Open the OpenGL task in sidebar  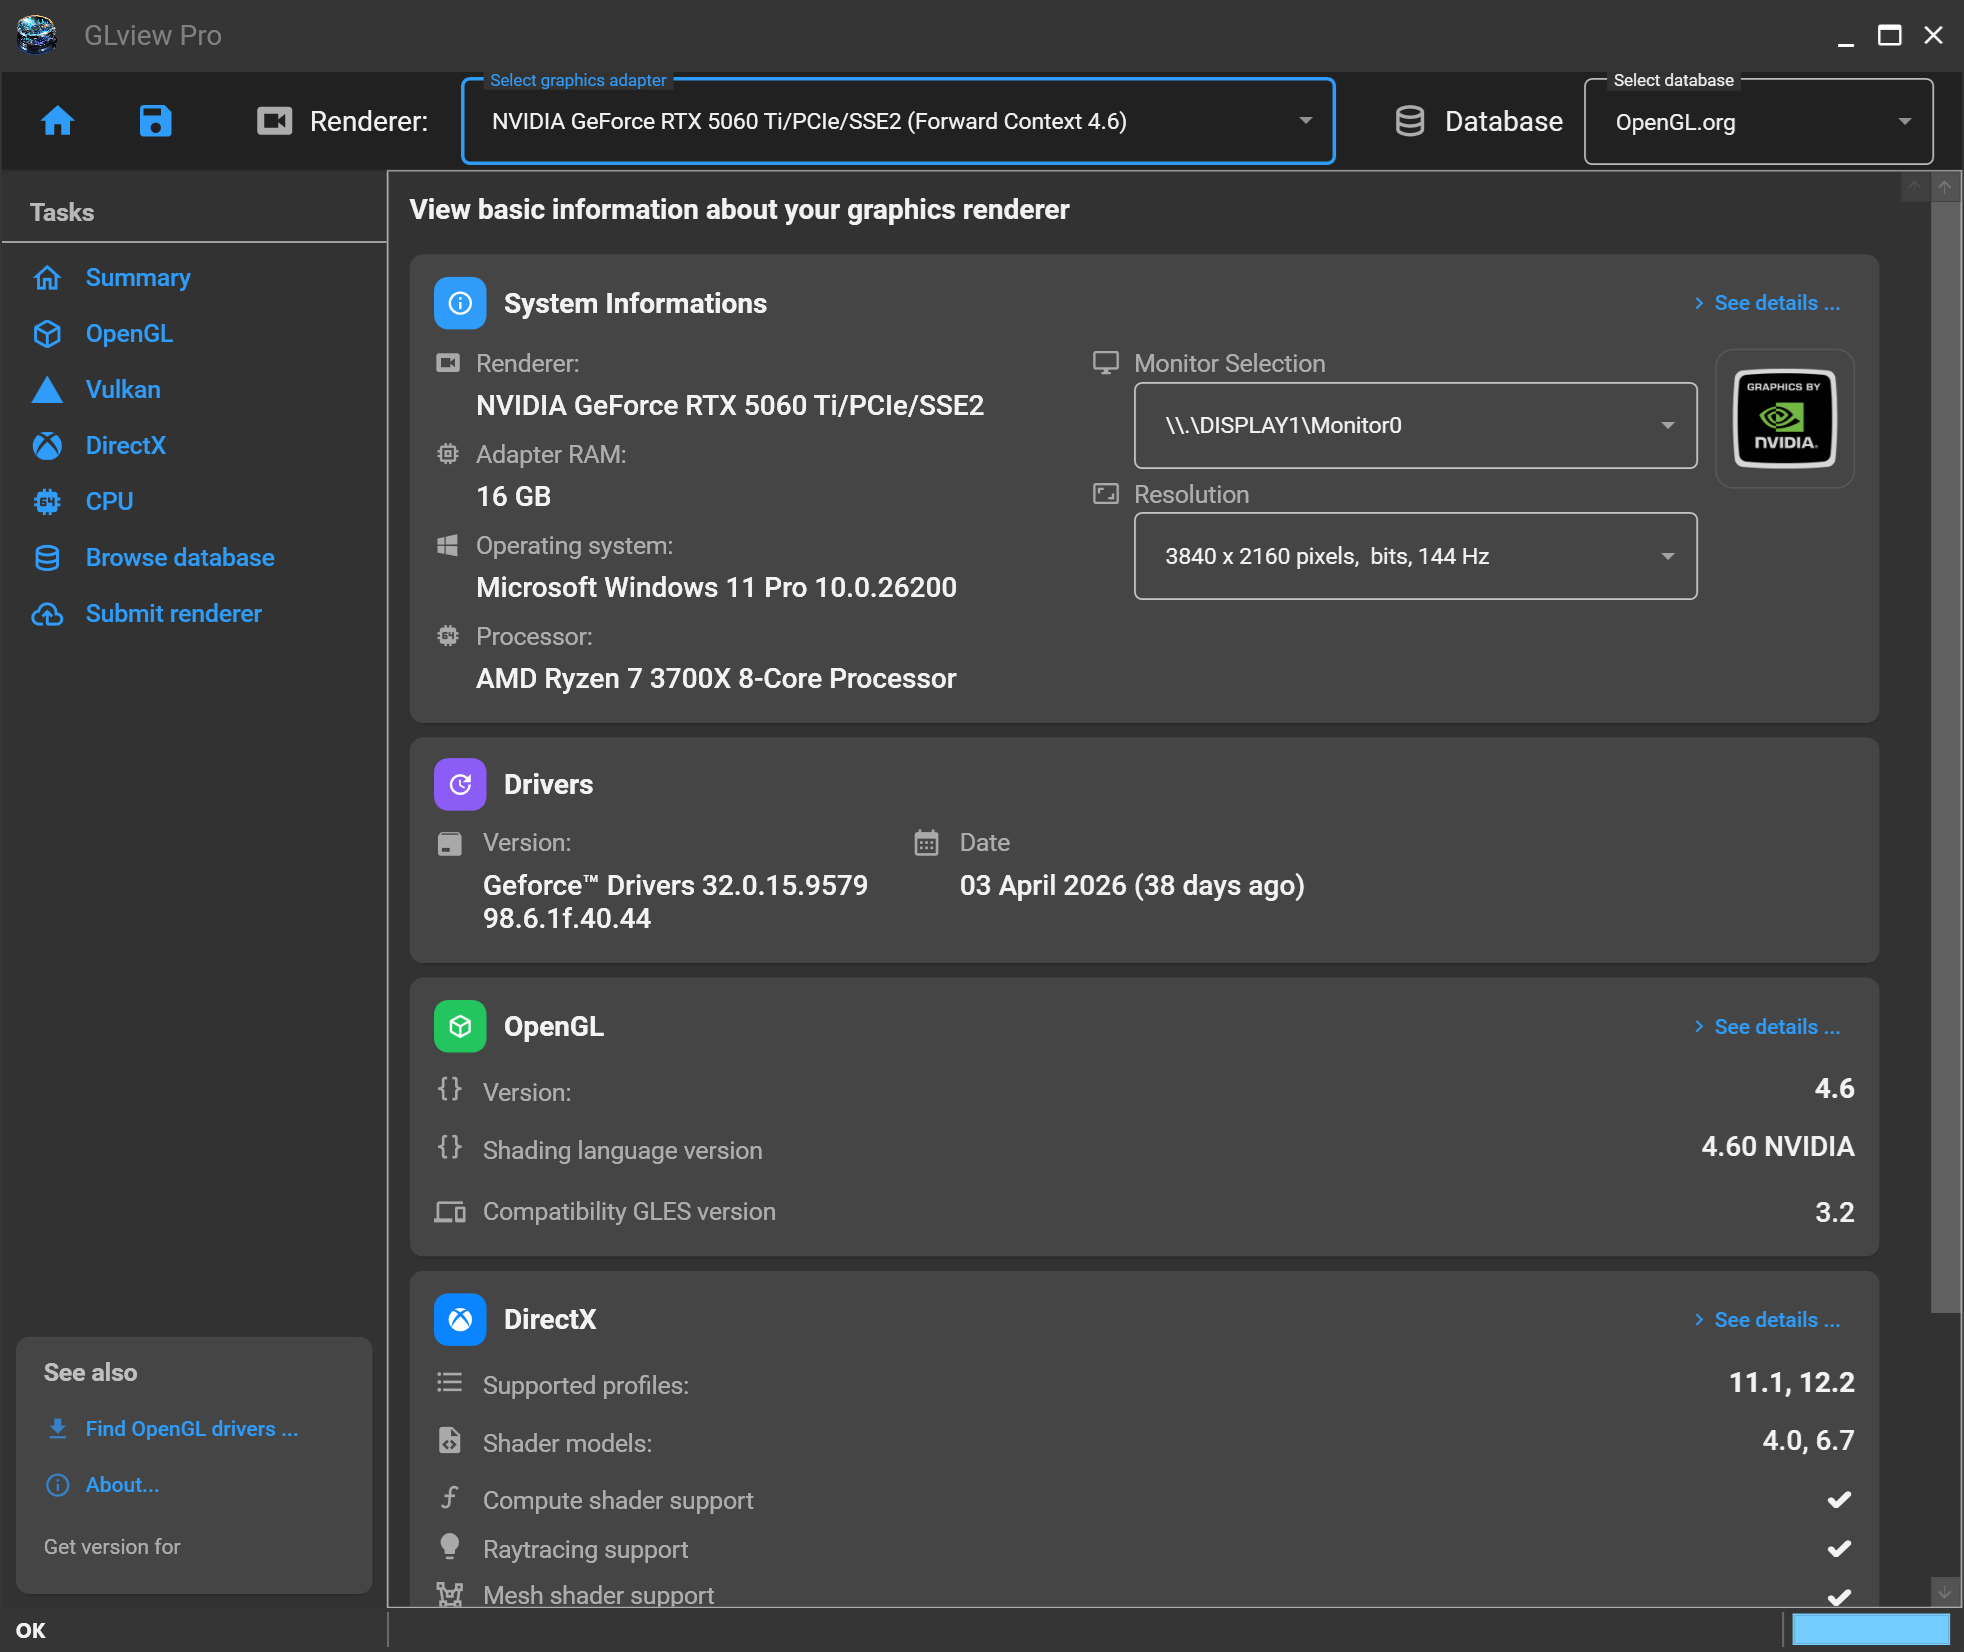pyautogui.click(x=129, y=333)
